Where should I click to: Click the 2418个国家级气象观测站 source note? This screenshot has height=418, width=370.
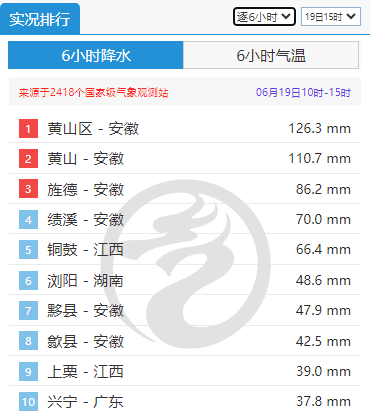93,92
